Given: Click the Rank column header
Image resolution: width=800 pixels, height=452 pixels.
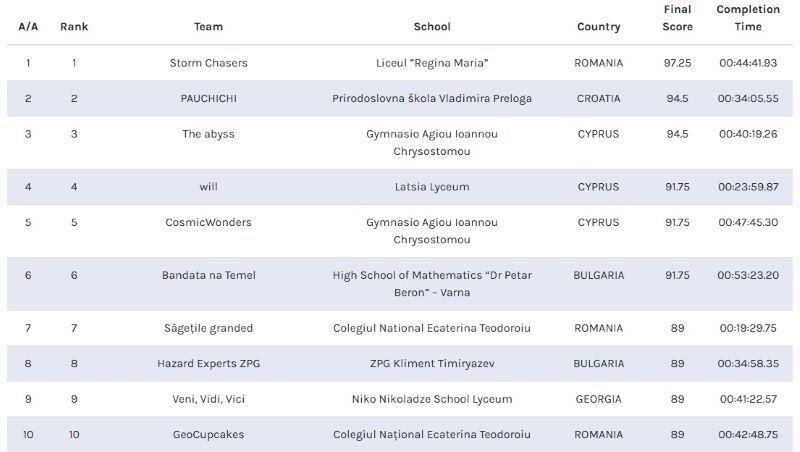Looking at the screenshot, I should (74, 27).
